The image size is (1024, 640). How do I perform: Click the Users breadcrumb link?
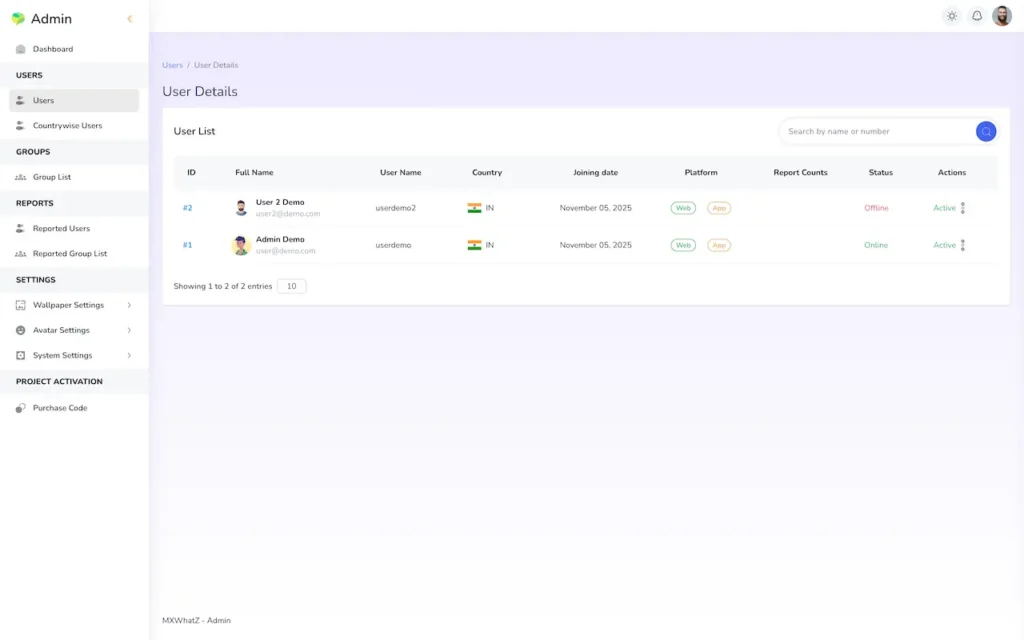pyautogui.click(x=172, y=65)
